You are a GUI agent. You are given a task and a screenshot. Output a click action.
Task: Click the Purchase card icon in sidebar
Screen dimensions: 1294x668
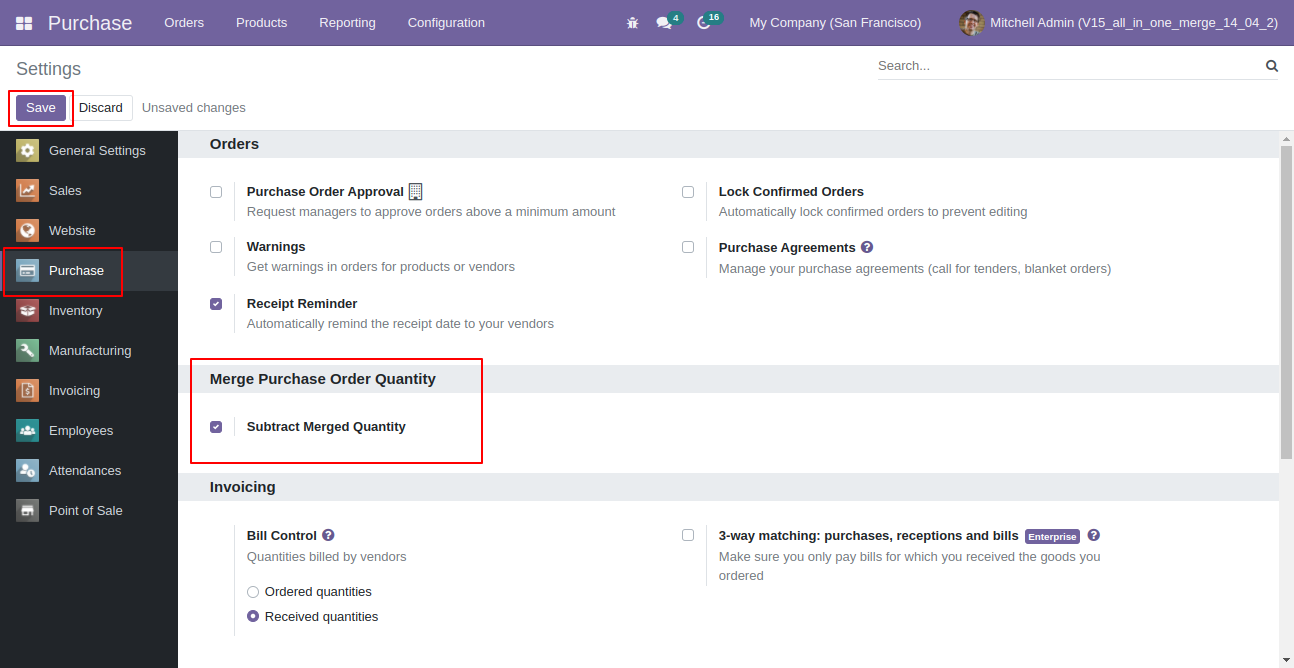(27, 271)
